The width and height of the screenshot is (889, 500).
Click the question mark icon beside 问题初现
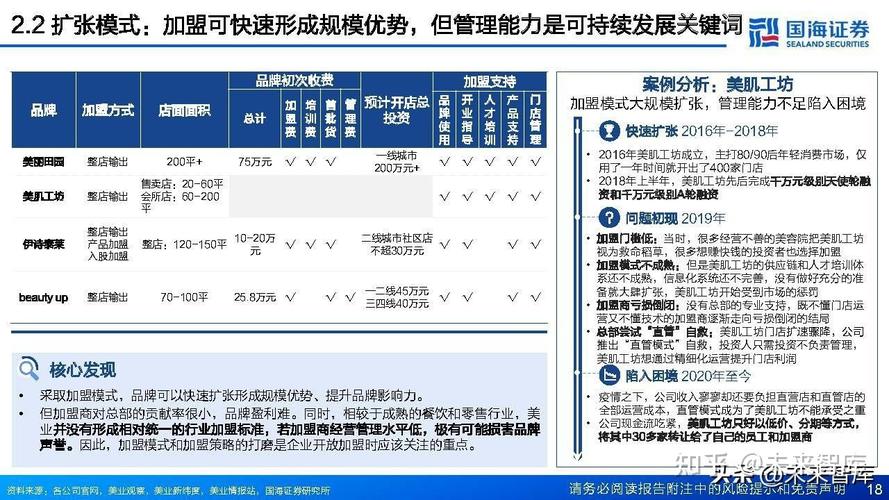point(609,218)
